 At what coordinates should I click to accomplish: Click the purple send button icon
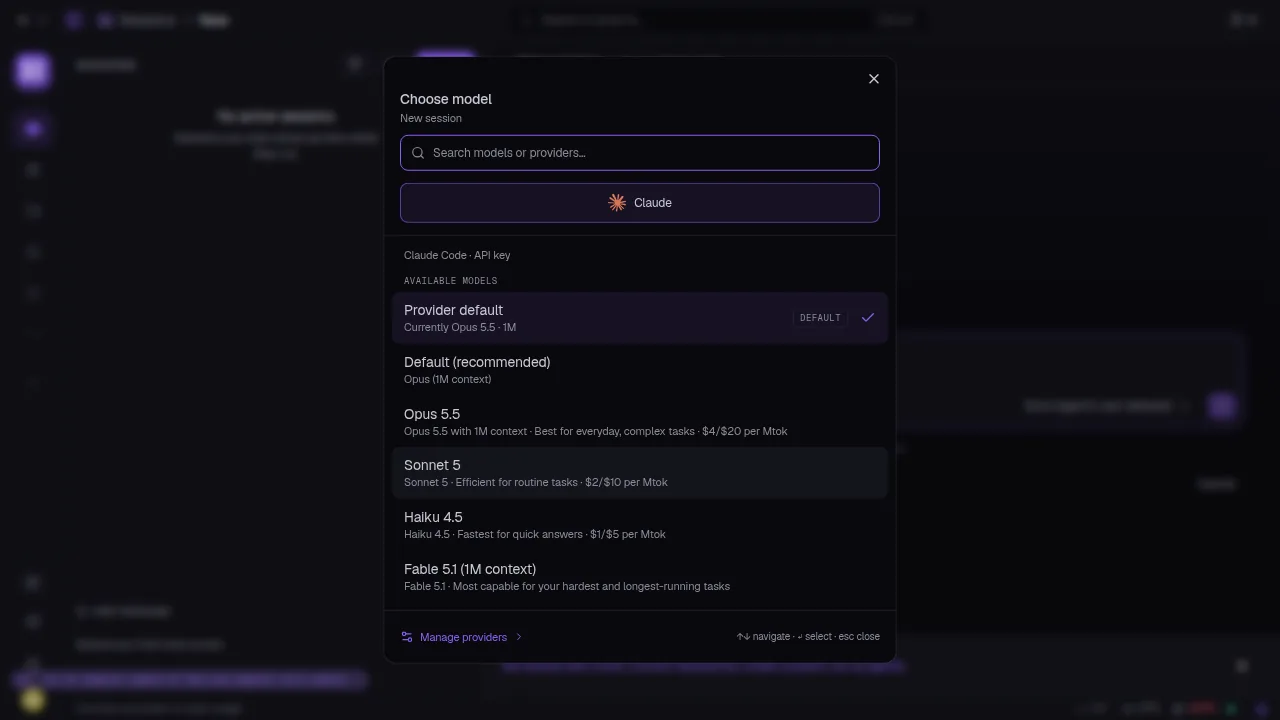pos(1221,406)
